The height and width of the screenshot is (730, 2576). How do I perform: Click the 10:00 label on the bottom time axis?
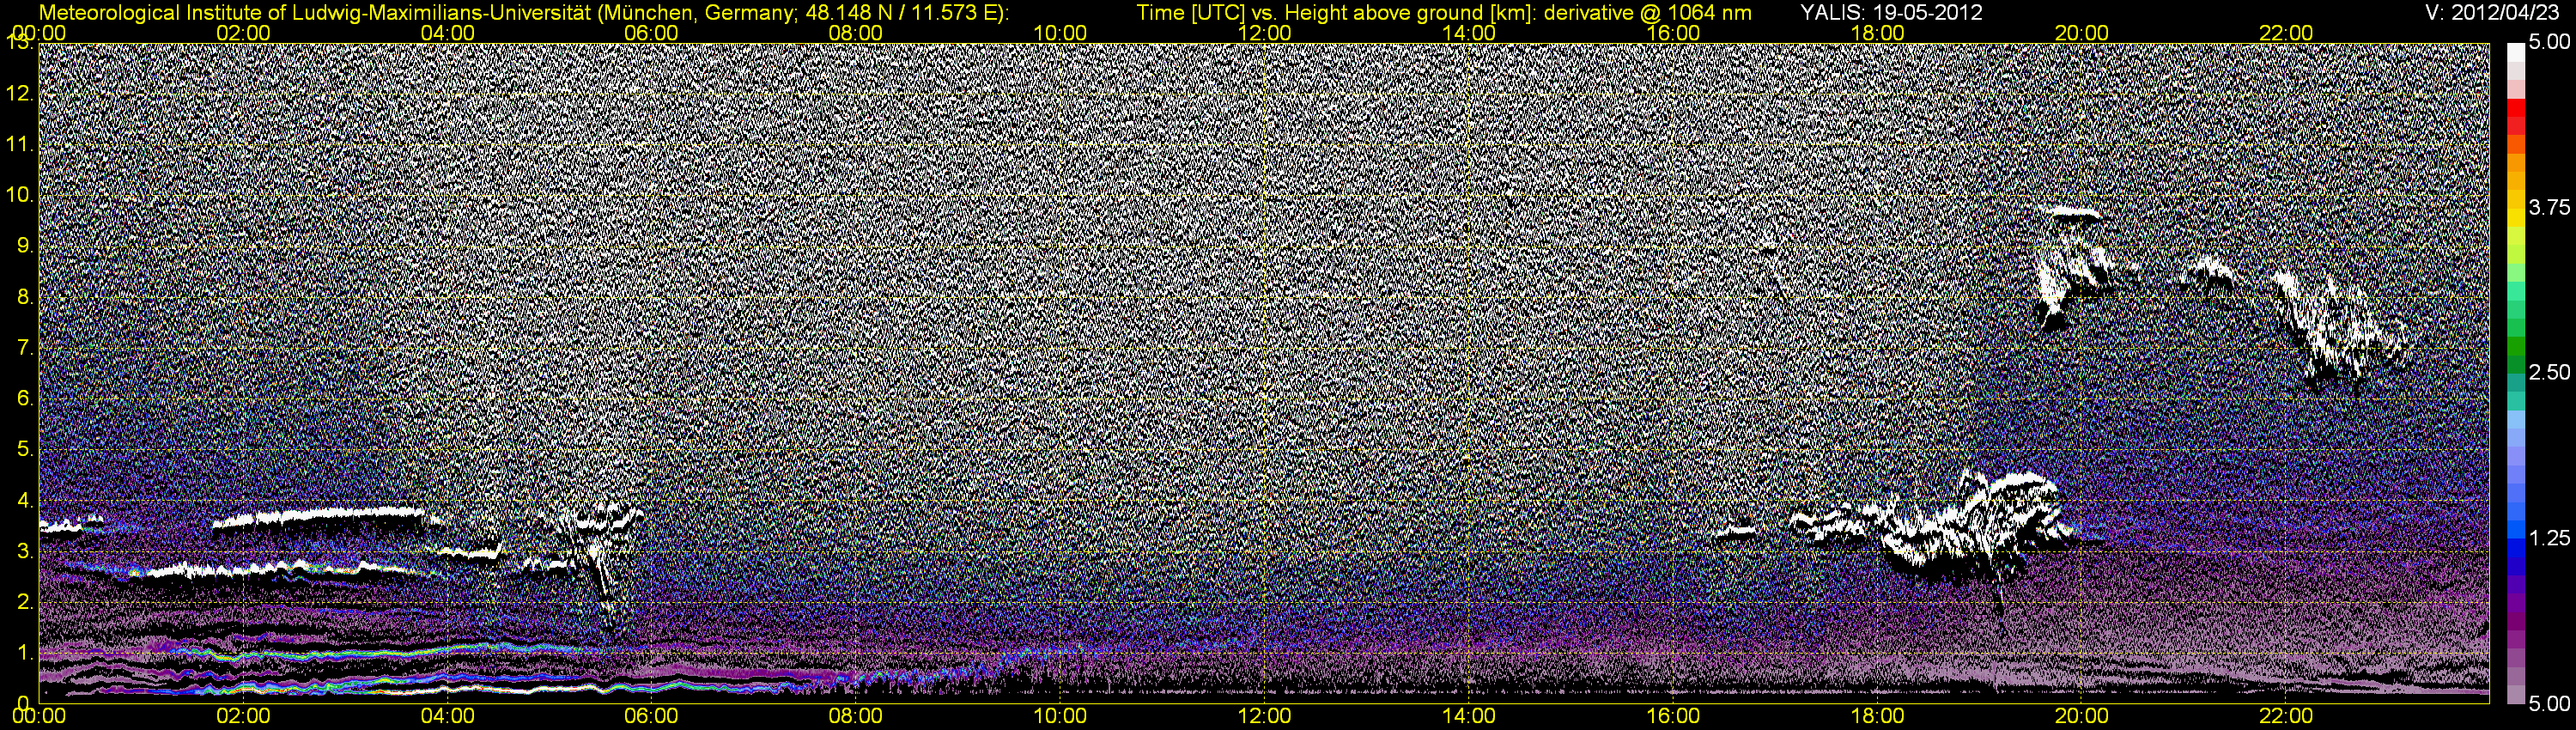tap(1060, 716)
